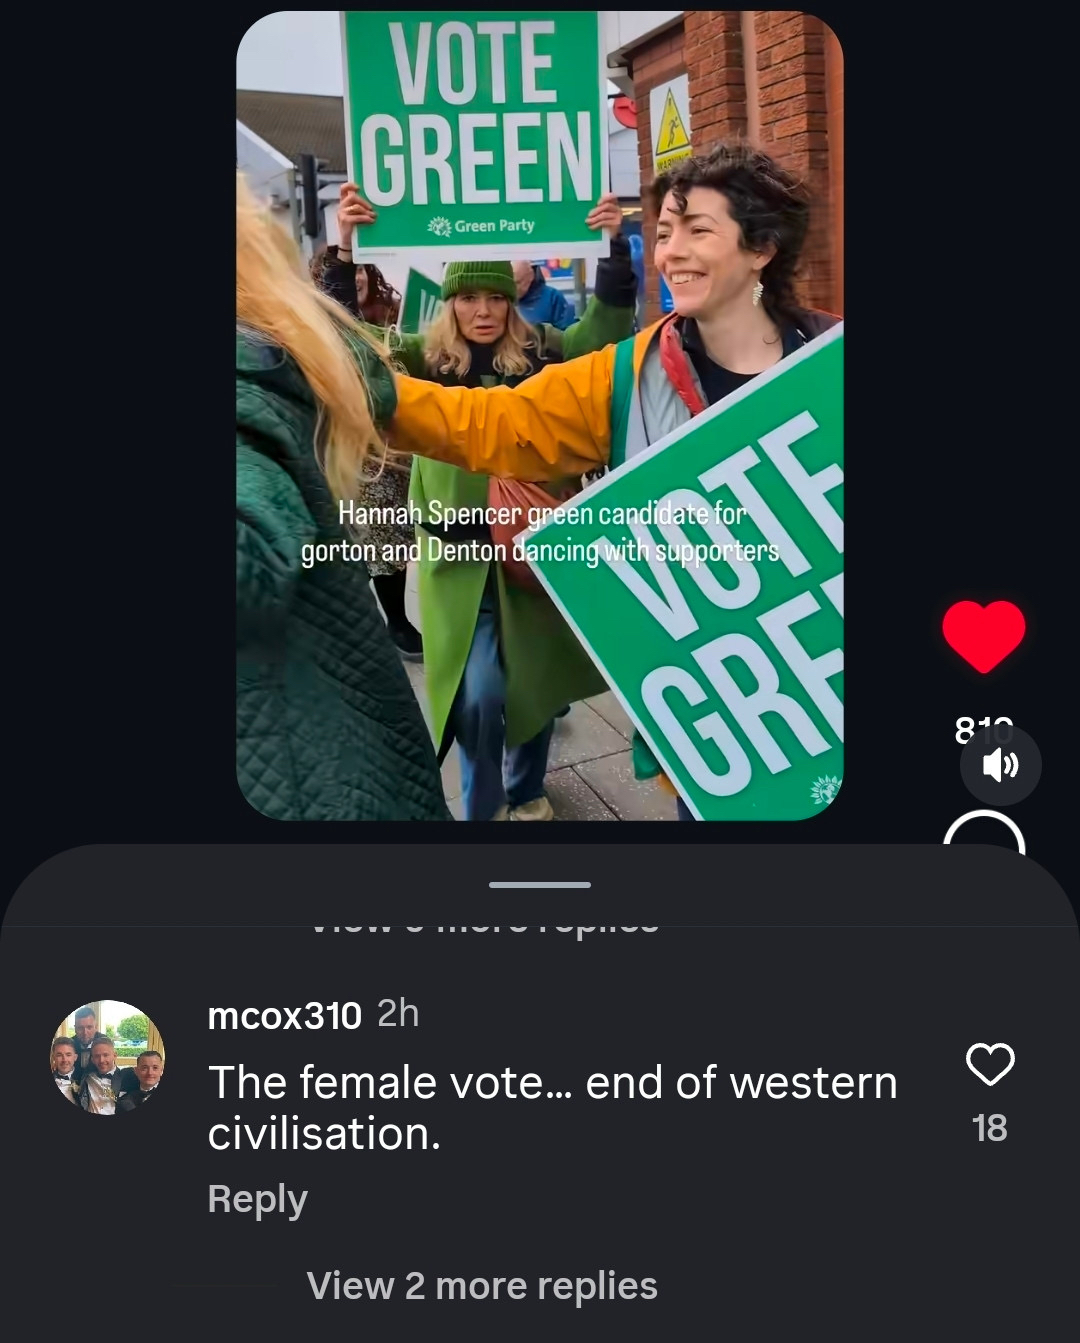The height and width of the screenshot is (1343, 1080).
Task: Tap the Hannah Spencer caption overlay
Action: coord(540,532)
